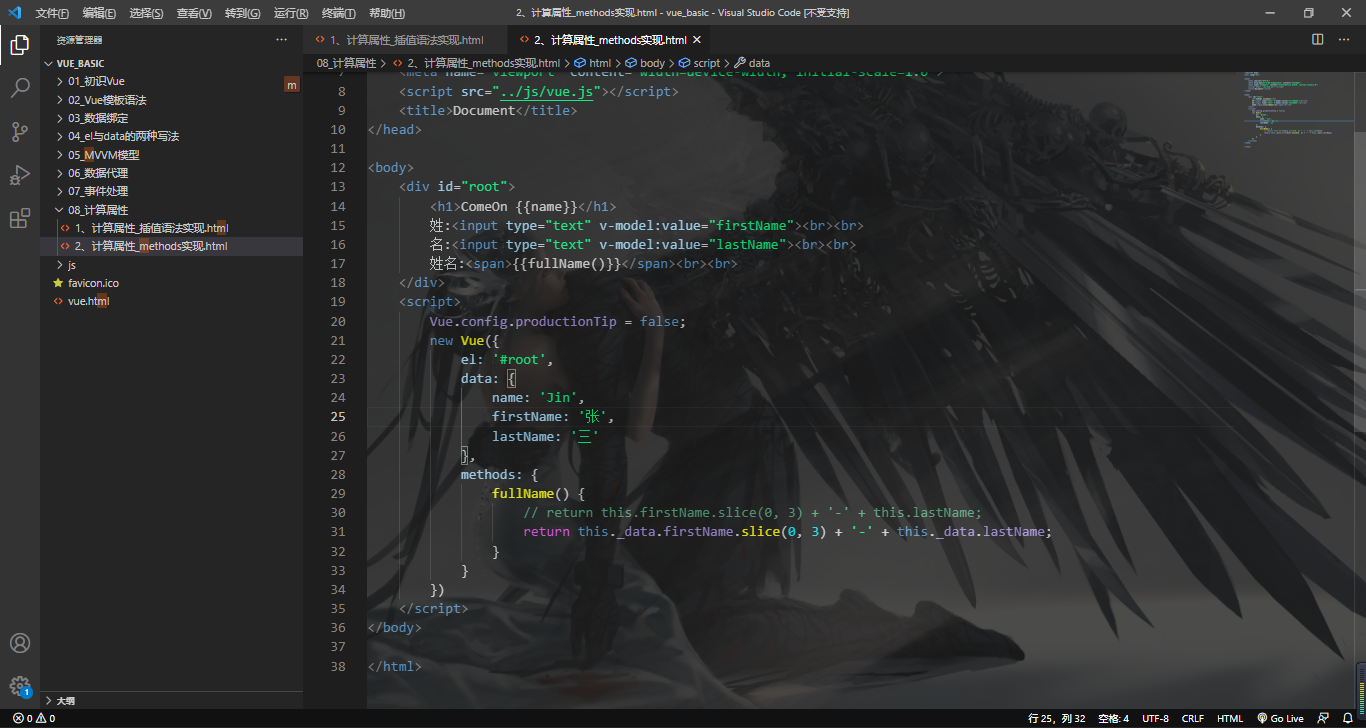Click breadcrumb file 2、计算属性_methods实现.html

pos(483,63)
